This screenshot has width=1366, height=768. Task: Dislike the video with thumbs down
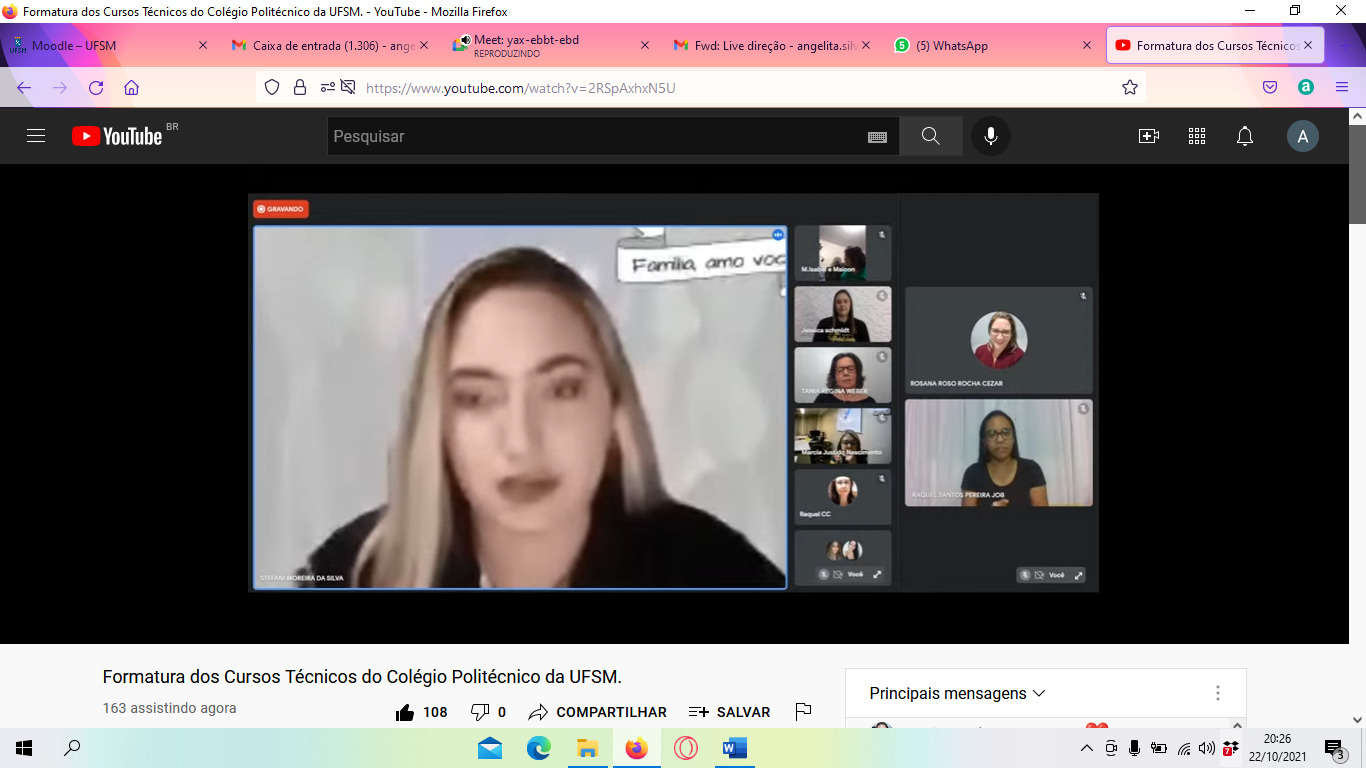tap(480, 712)
